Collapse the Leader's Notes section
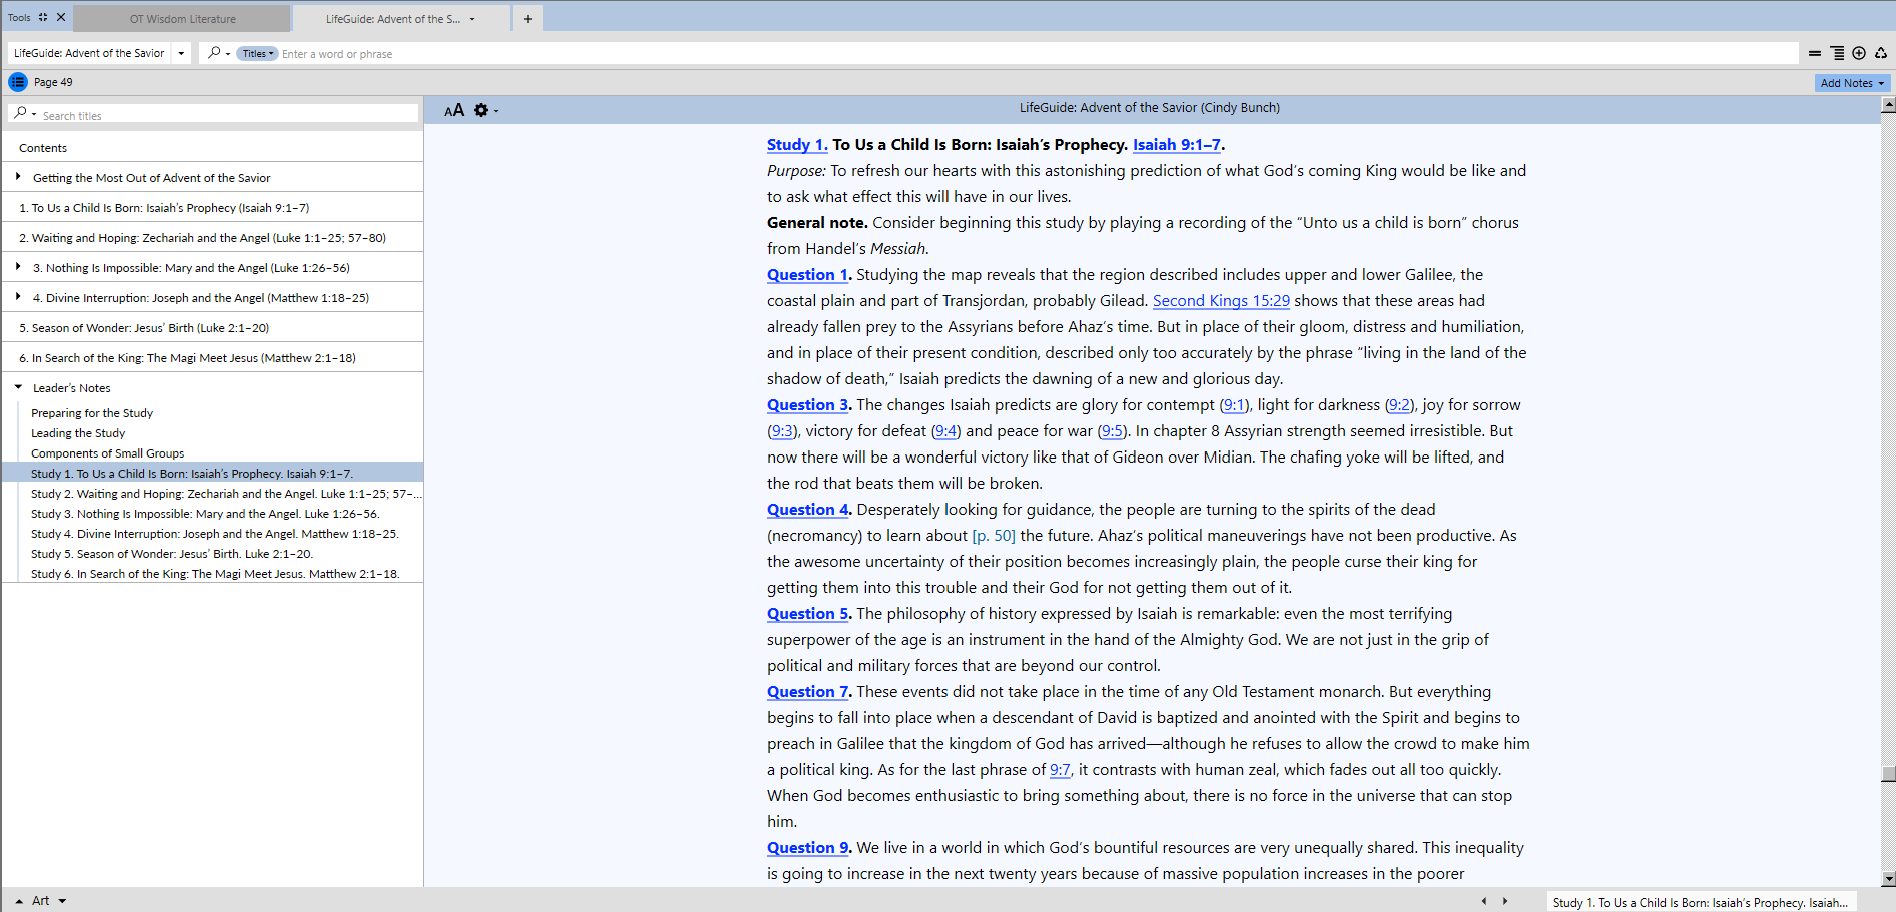 tap(18, 387)
